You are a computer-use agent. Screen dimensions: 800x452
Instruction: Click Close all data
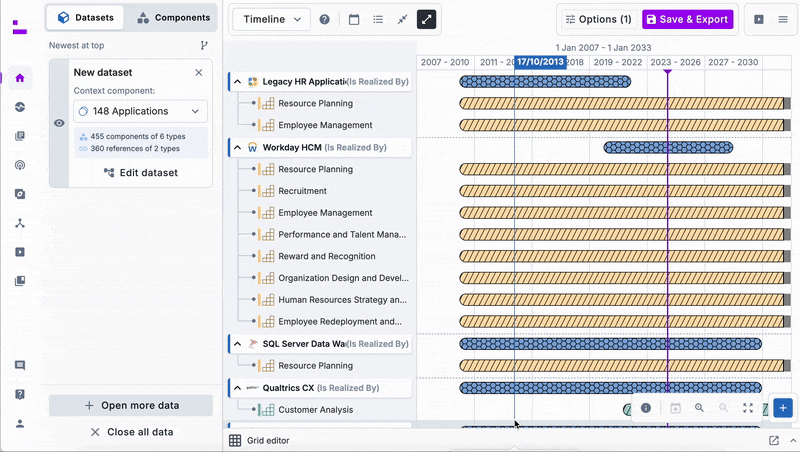(x=131, y=432)
